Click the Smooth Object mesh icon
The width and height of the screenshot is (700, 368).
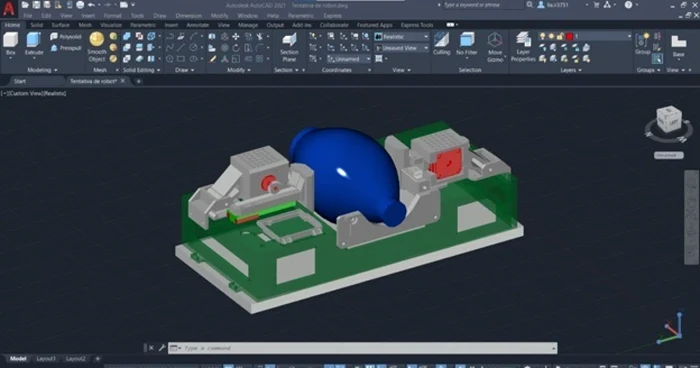pos(97,47)
